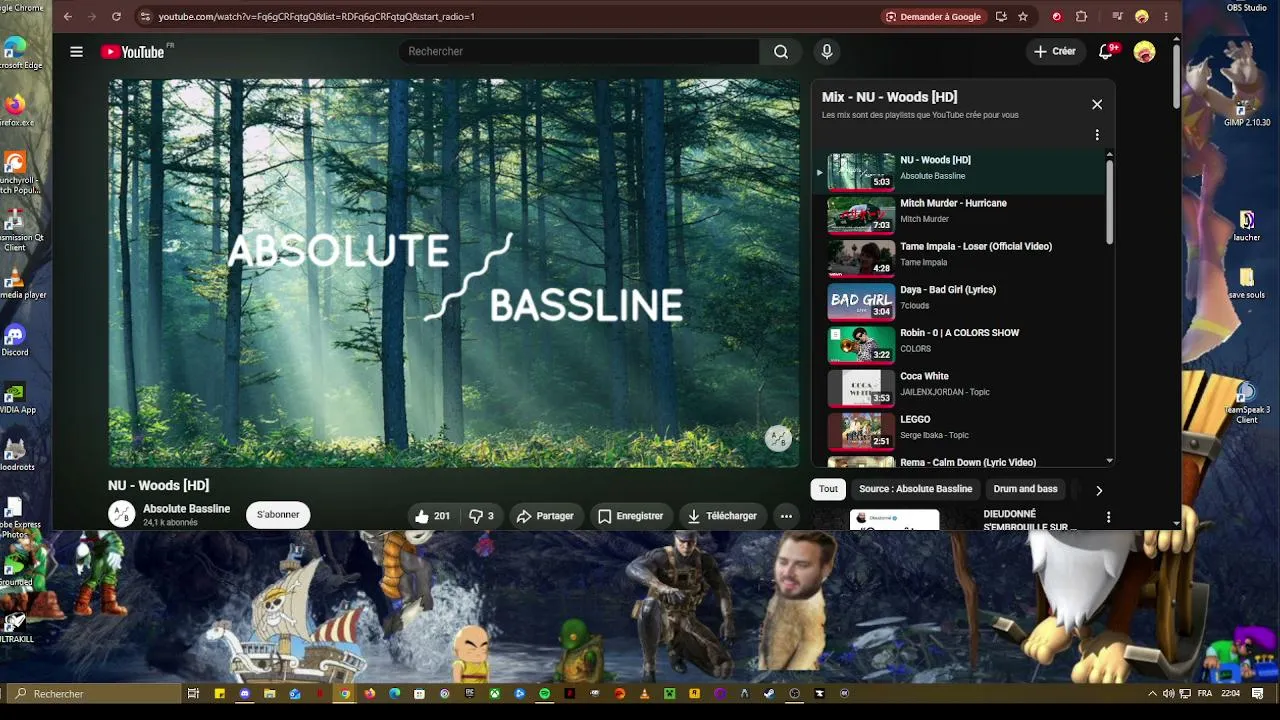The image size is (1280, 720).
Task: Click the Chrome address bar URL
Action: [316, 17]
